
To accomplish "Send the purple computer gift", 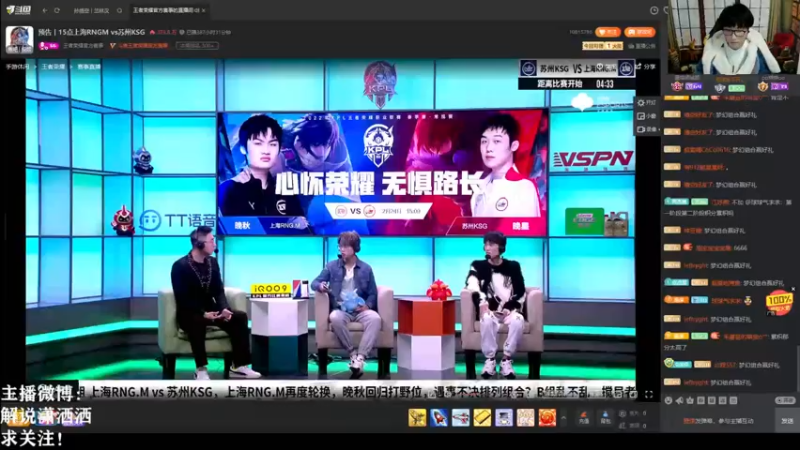I will 504,417.
